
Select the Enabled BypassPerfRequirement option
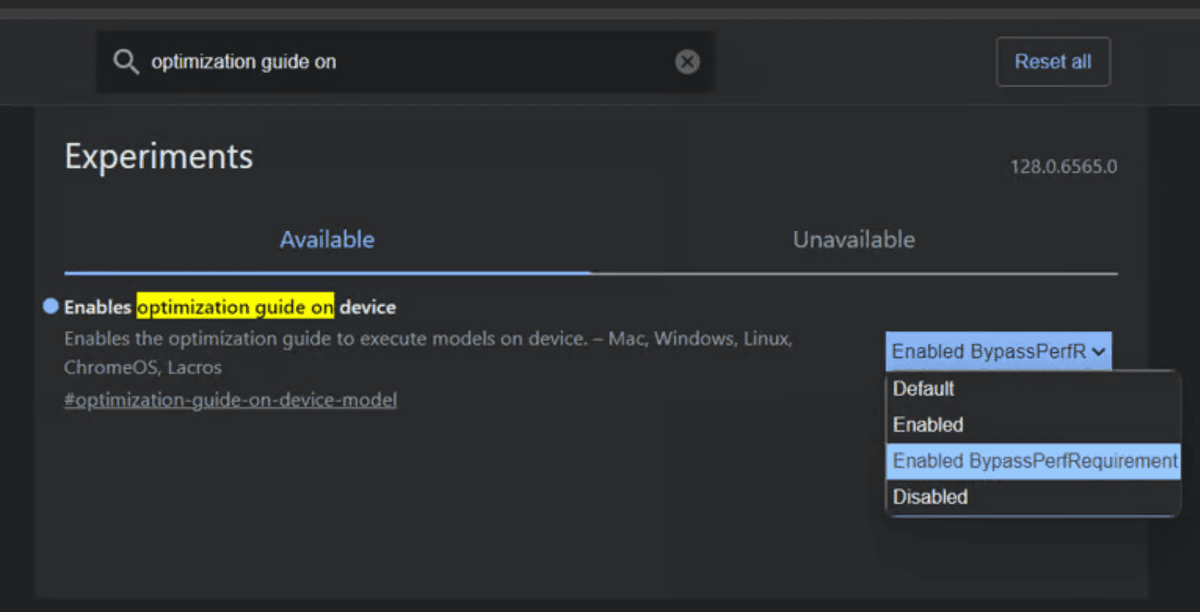click(1033, 461)
